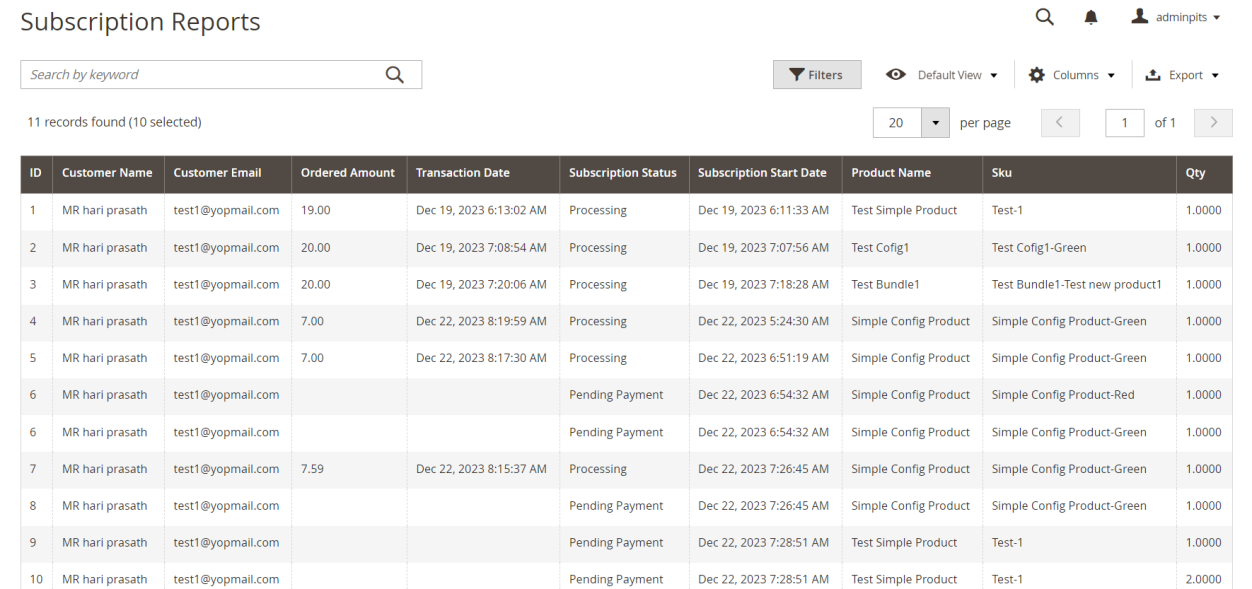Image resolution: width=1252 pixels, height=589 pixels.
Task: Click the current page number field
Action: tap(1125, 123)
